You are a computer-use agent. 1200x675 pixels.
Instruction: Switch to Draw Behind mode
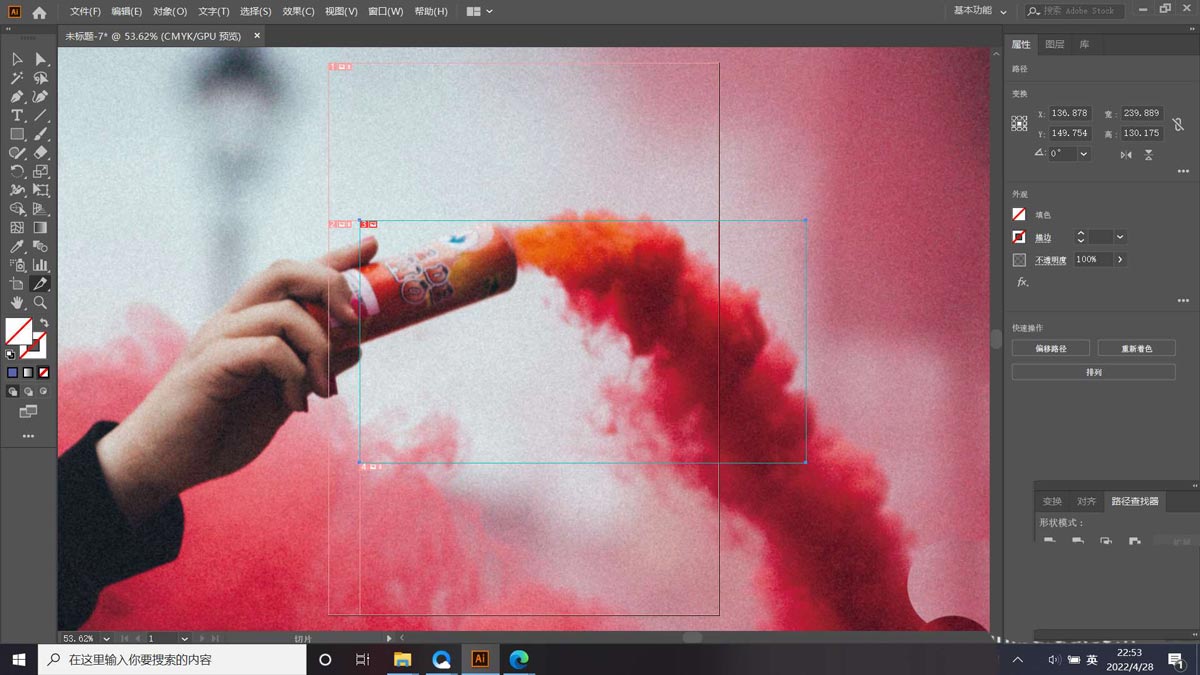28,391
